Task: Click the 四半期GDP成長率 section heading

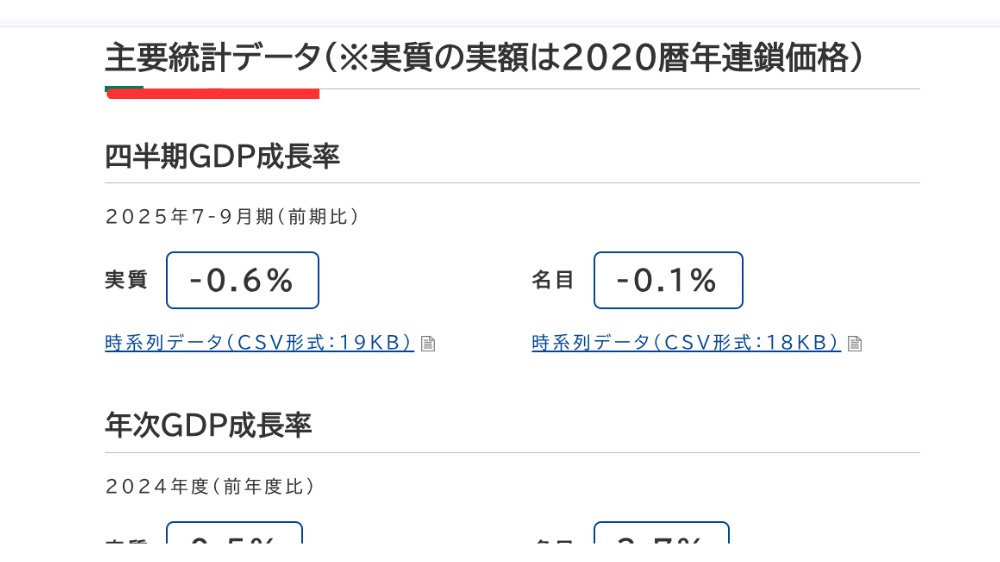Action: click(222, 157)
